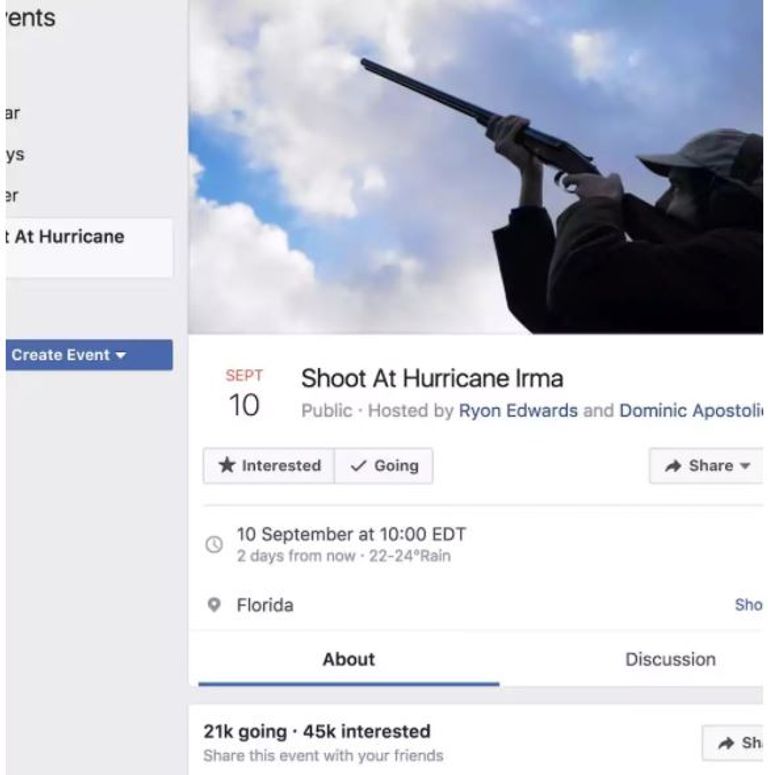View the 21k going attendee list

[x=243, y=732]
